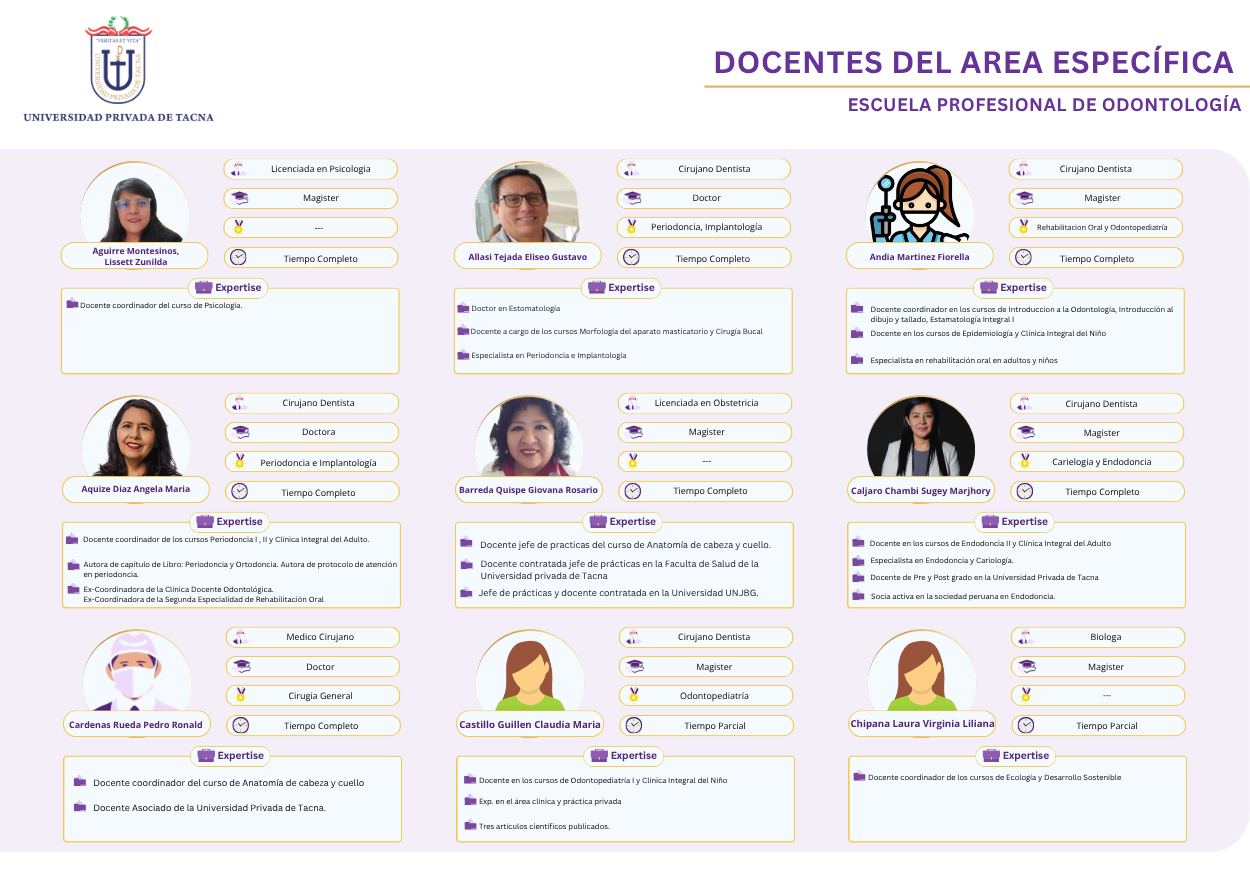
Task: Click the degree icon beside Licenciada en Psicologia
Action: [237, 169]
